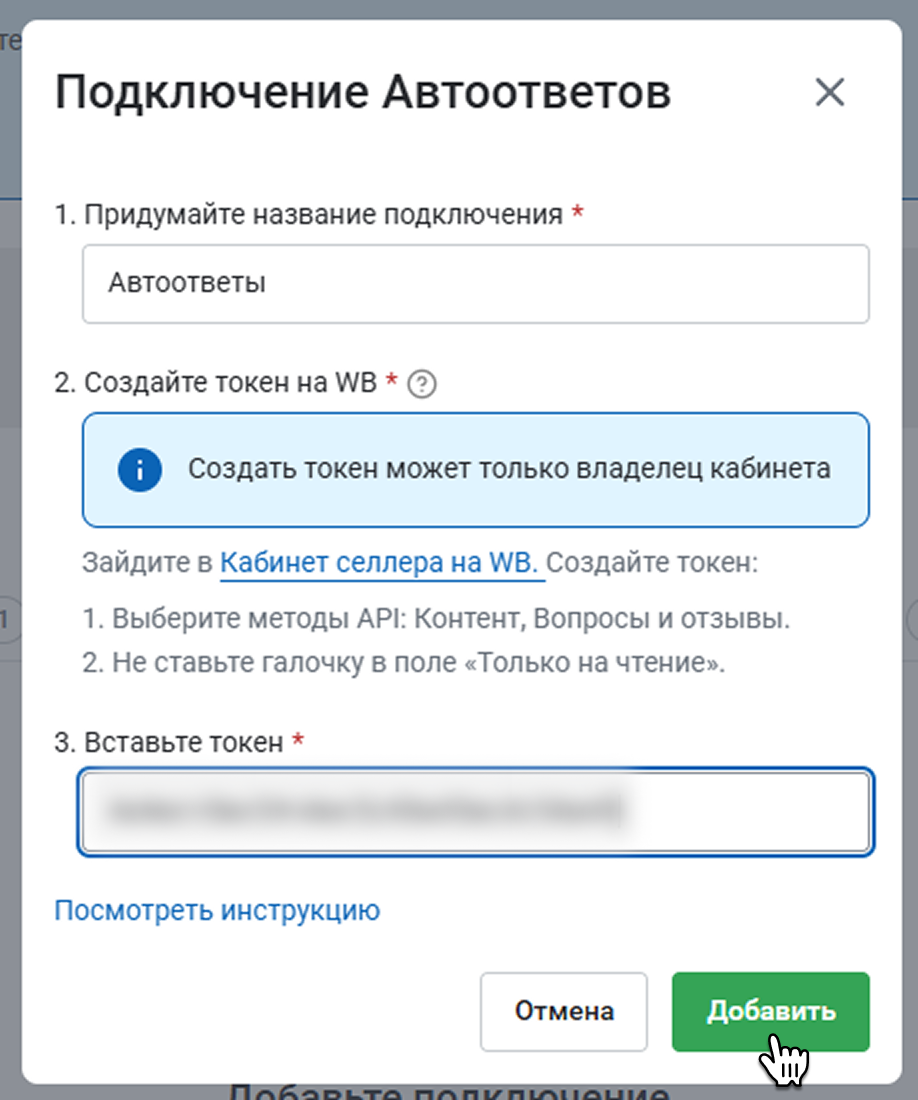Image resolution: width=918 pixels, height=1100 pixels.
Task: Cancel with the Отмена button
Action: [x=564, y=1011]
